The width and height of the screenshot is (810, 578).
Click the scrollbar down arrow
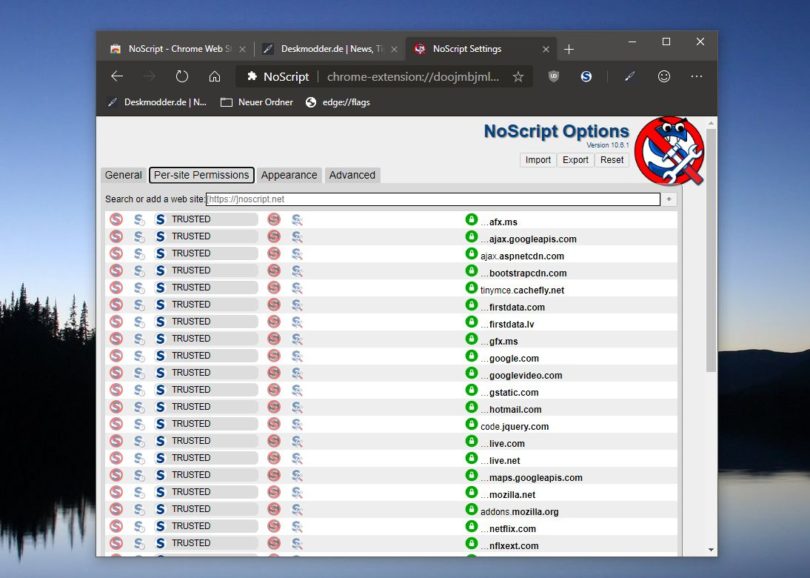tap(711, 550)
